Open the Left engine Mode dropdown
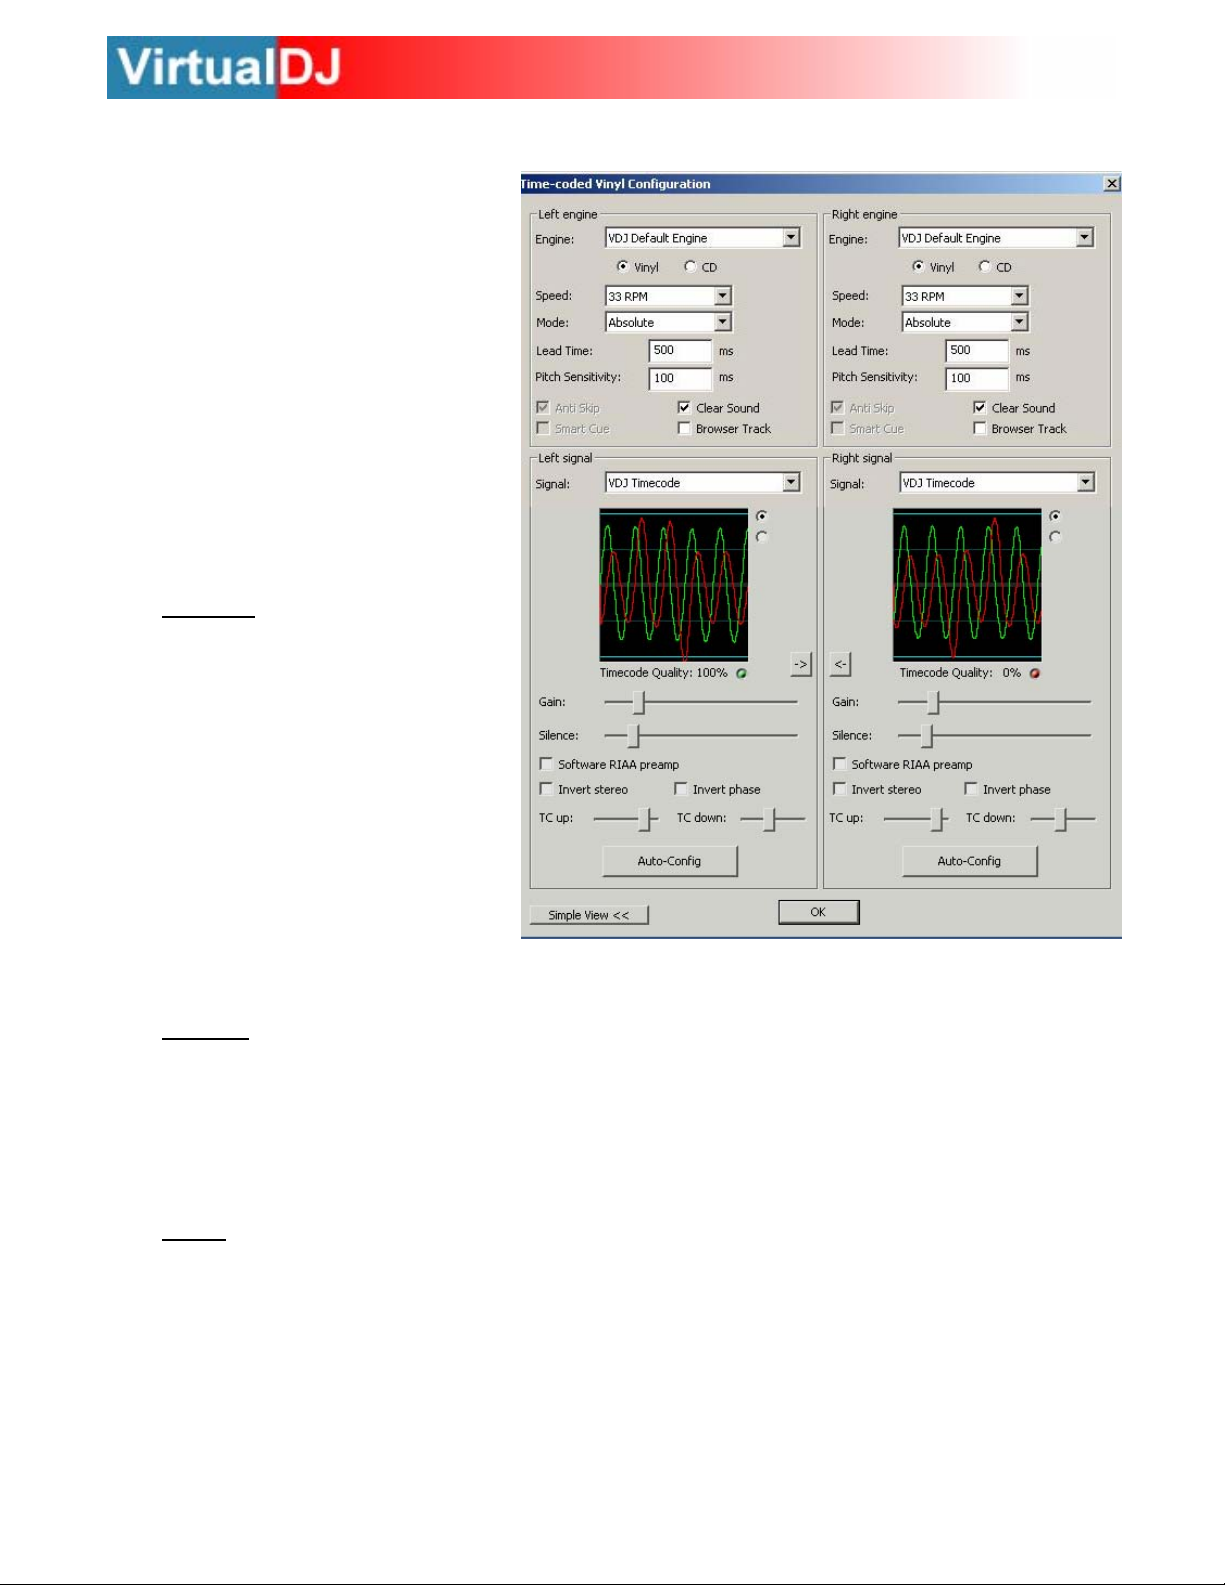Image resolution: width=1225 pixels, height=1585 pixels. coord(668,322)
